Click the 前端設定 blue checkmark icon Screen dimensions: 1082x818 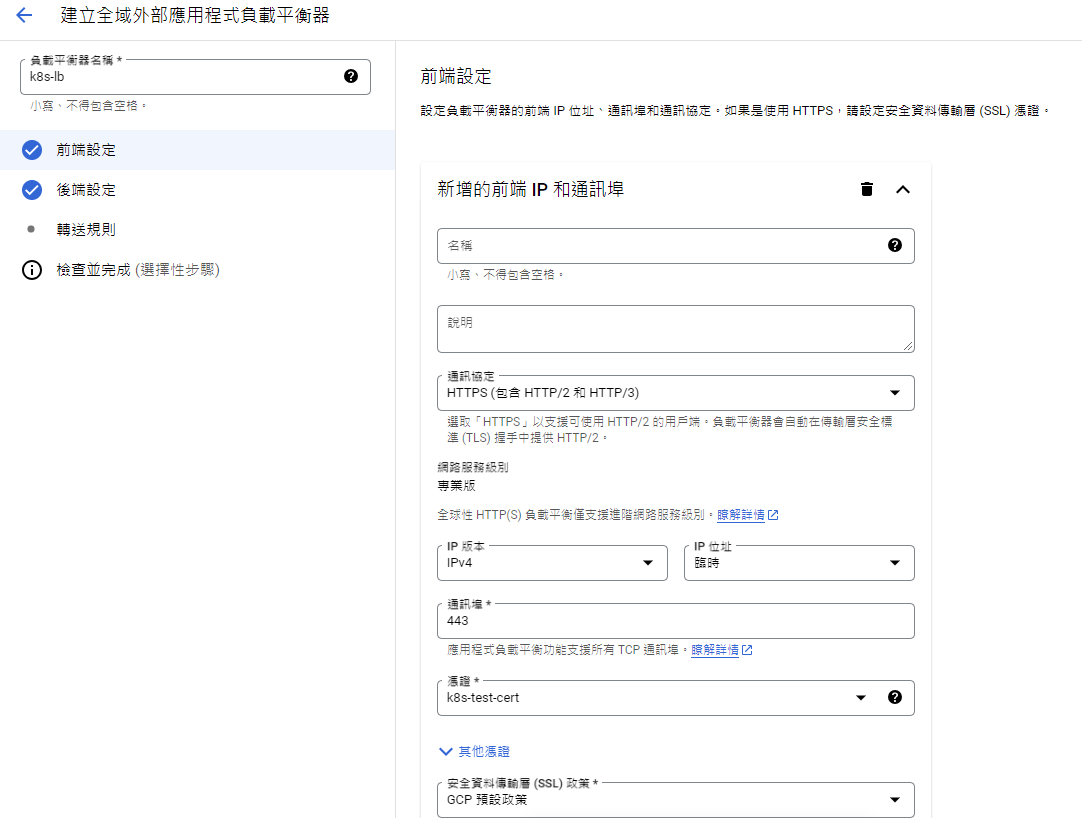click(32, 150)
